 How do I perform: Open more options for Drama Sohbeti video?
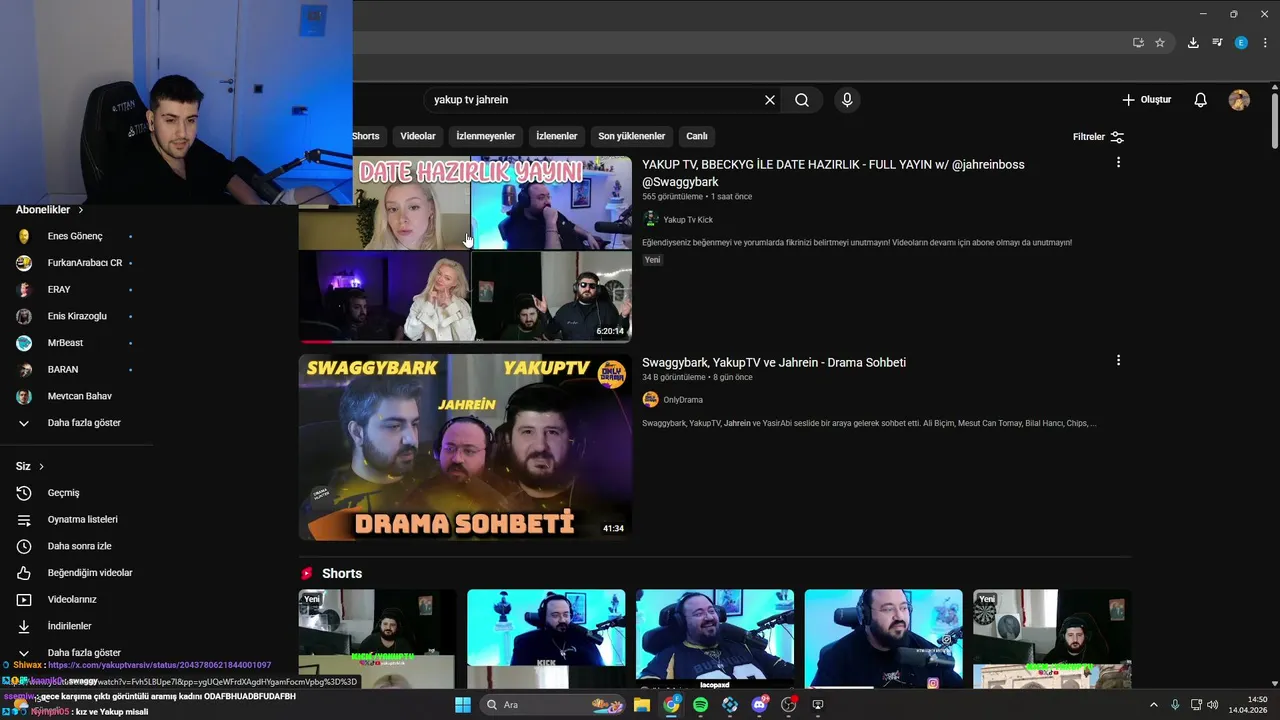[1118, 360]
